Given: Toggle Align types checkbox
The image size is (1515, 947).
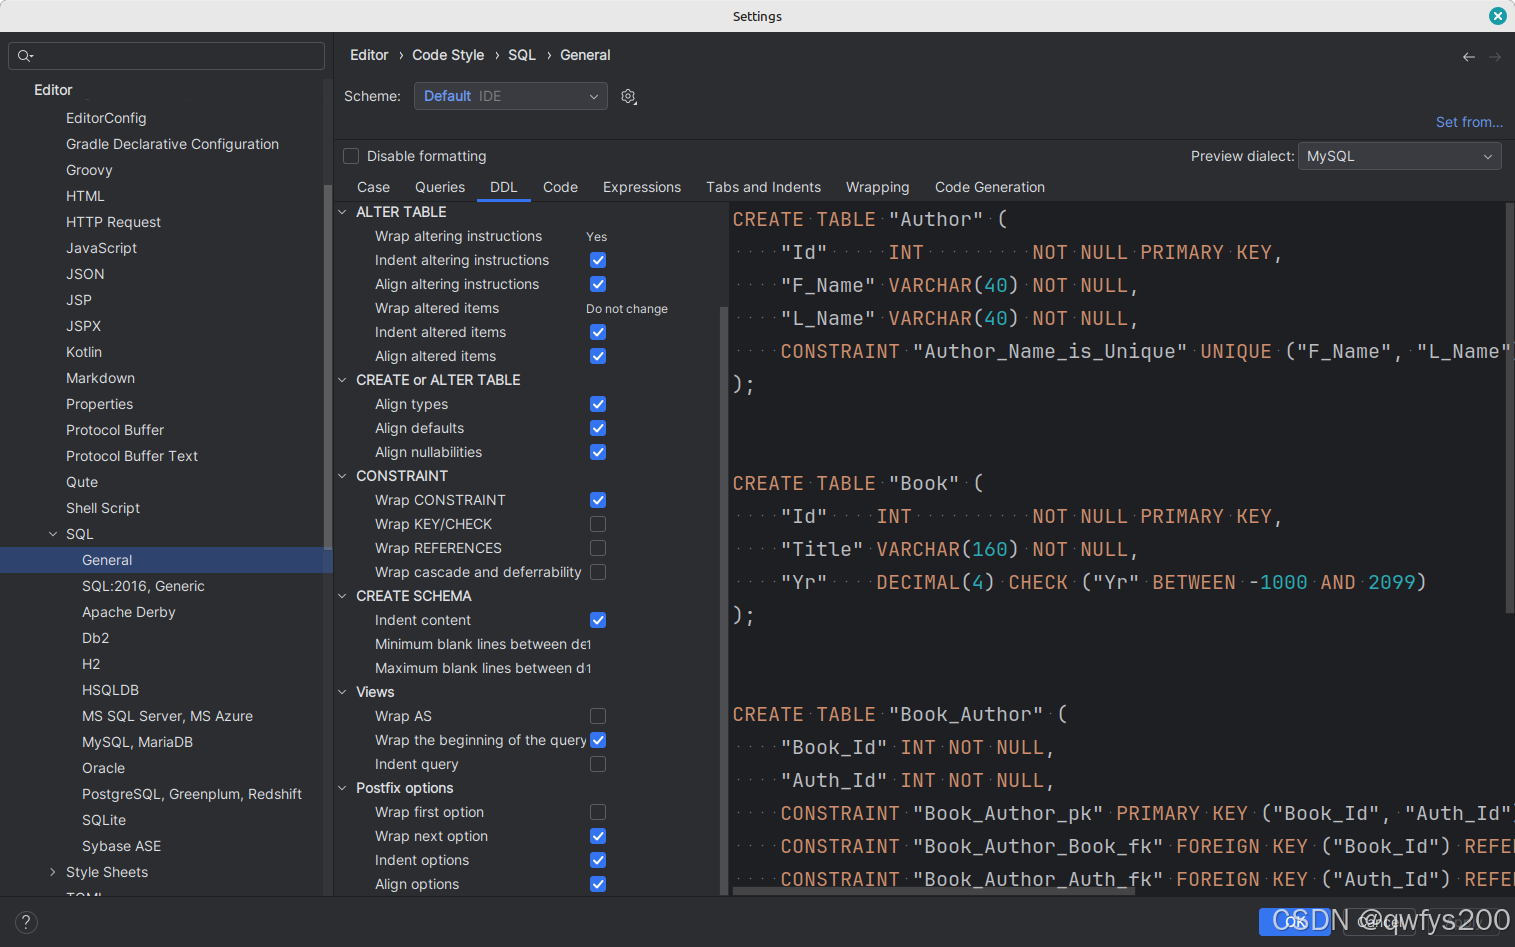Looking at the screenshot, I should click(598, 404).
